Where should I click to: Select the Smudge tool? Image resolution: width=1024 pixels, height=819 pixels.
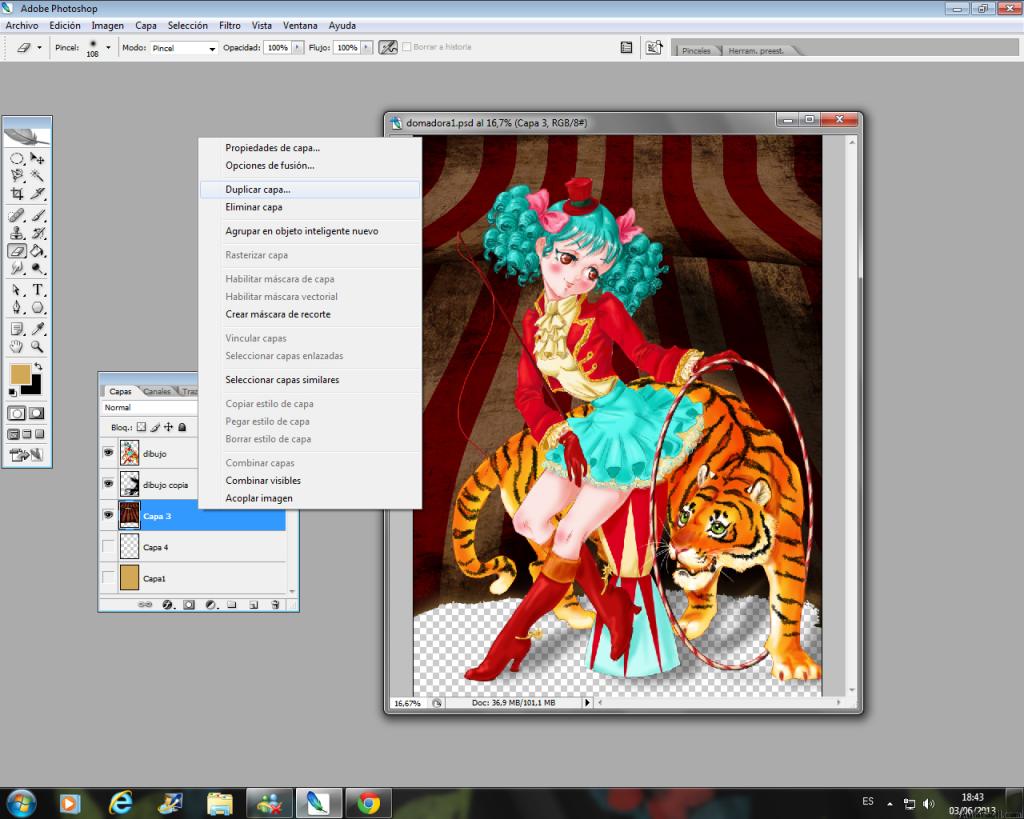pos(17,268)
